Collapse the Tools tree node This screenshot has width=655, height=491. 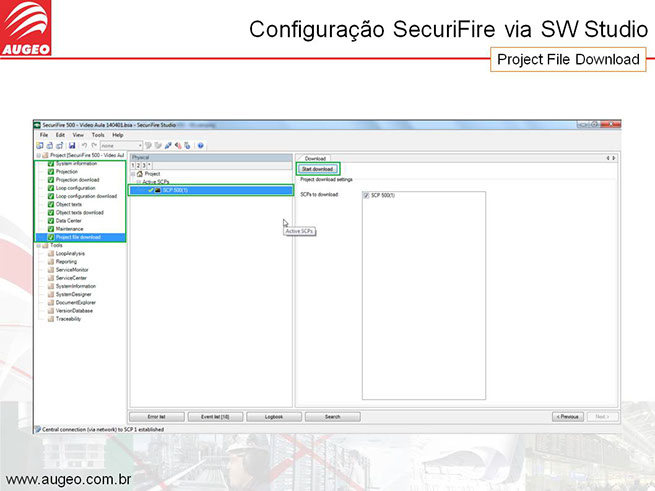(x=40, y=245)
